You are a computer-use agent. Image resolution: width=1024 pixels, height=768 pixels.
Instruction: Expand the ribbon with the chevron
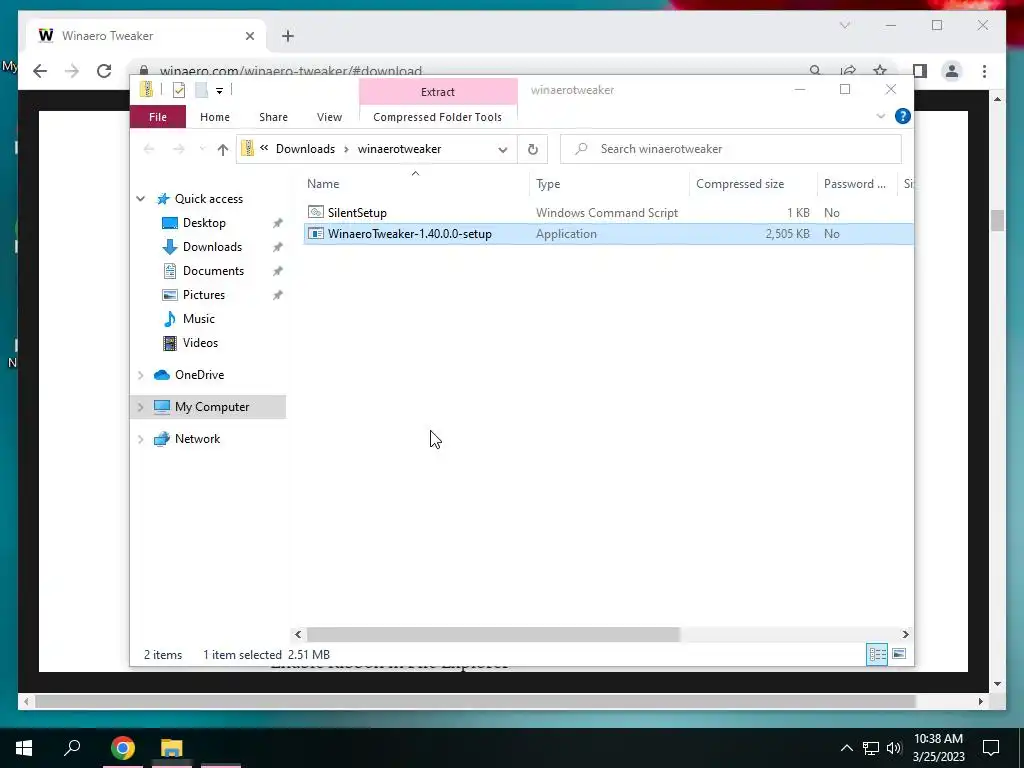tap(880, 116)
